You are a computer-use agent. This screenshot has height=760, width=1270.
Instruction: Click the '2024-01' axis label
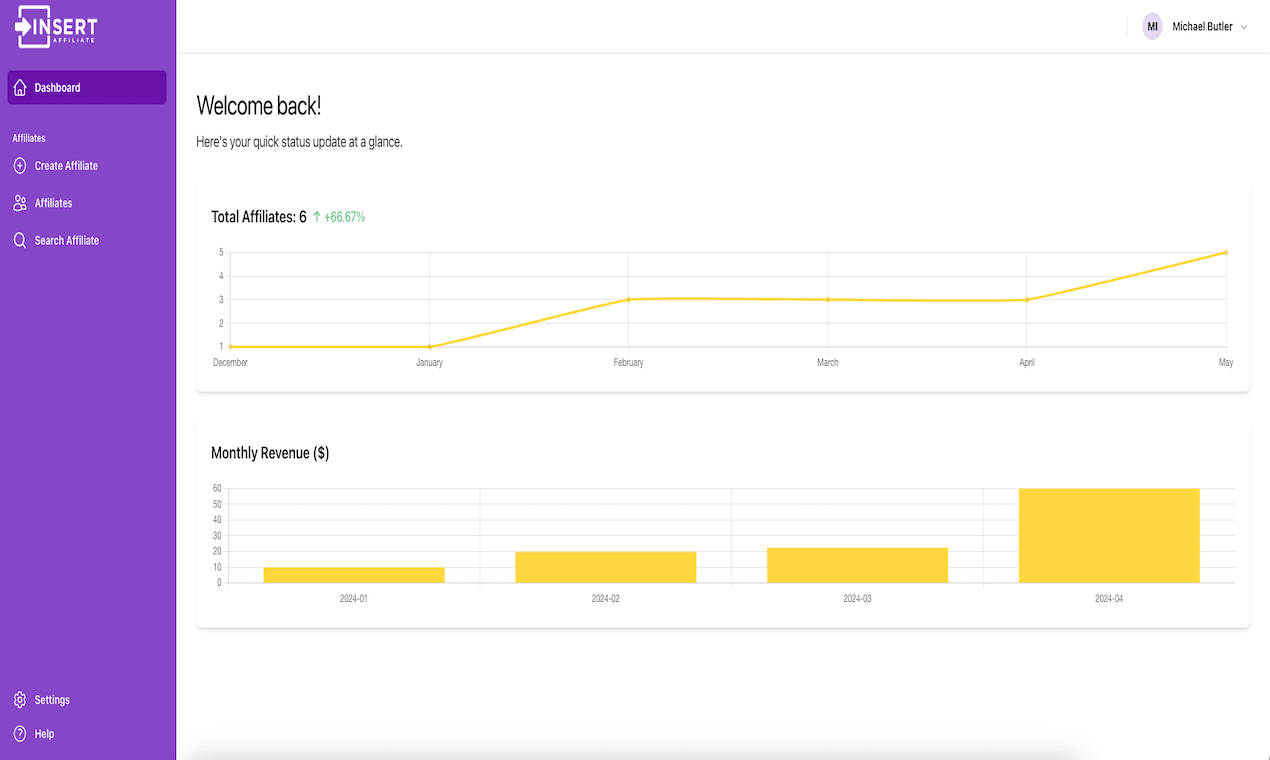(354, 599)
